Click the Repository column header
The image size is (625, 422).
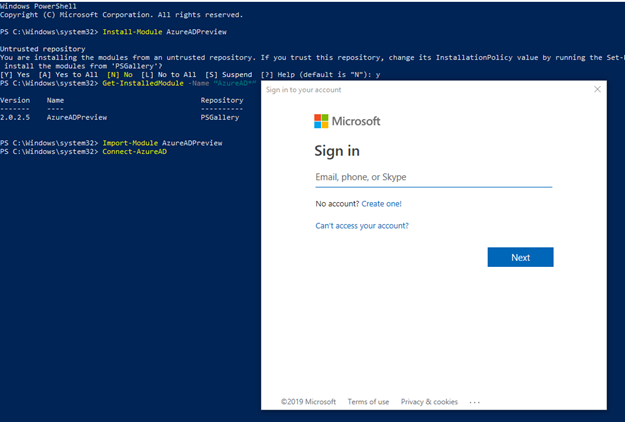222,100
